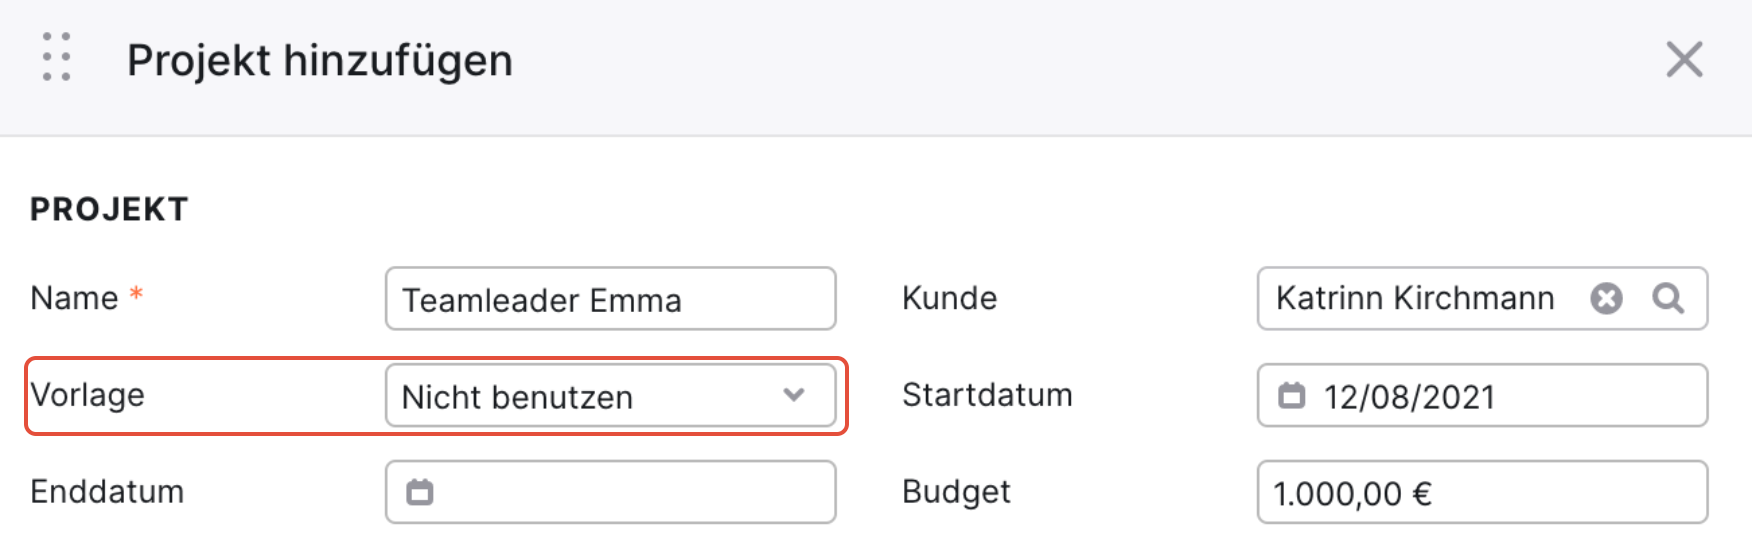The width and height of the screenshot is (1752, 543).
Task: Select the Nicht benutzen template dropdown
Action: (x=611, y=396)
